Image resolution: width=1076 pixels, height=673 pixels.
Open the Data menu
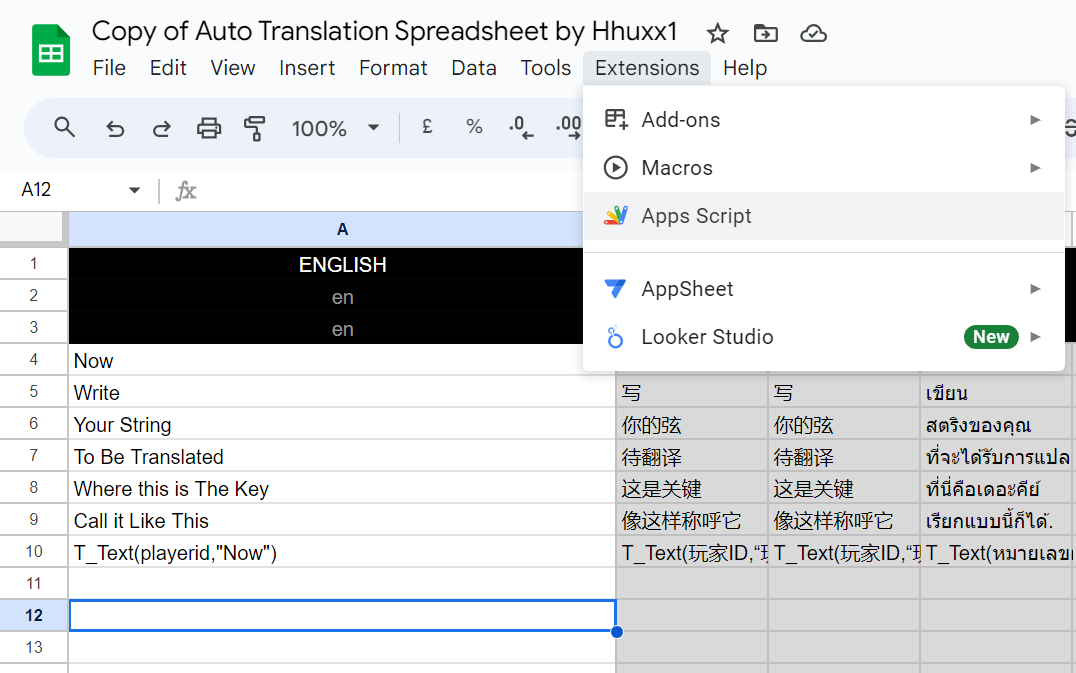click(x=474, y=68)
